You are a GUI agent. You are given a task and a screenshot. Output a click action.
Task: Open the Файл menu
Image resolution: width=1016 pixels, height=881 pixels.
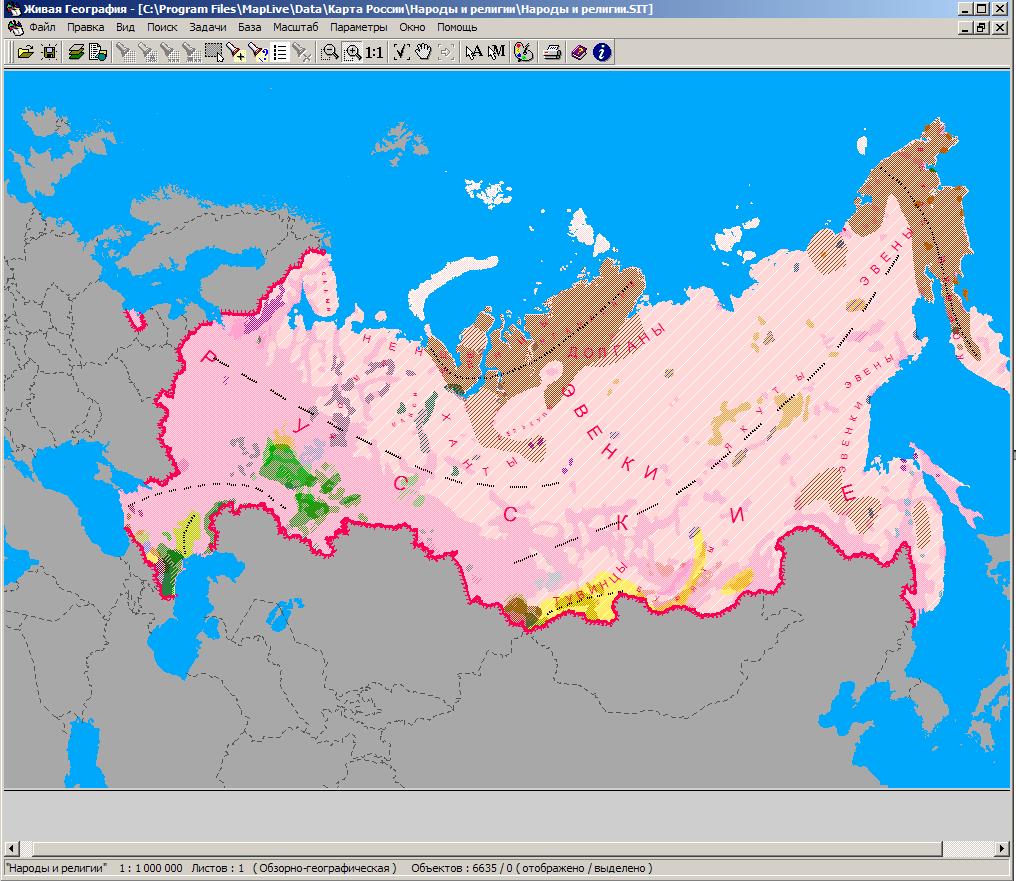tap(42, 27)
